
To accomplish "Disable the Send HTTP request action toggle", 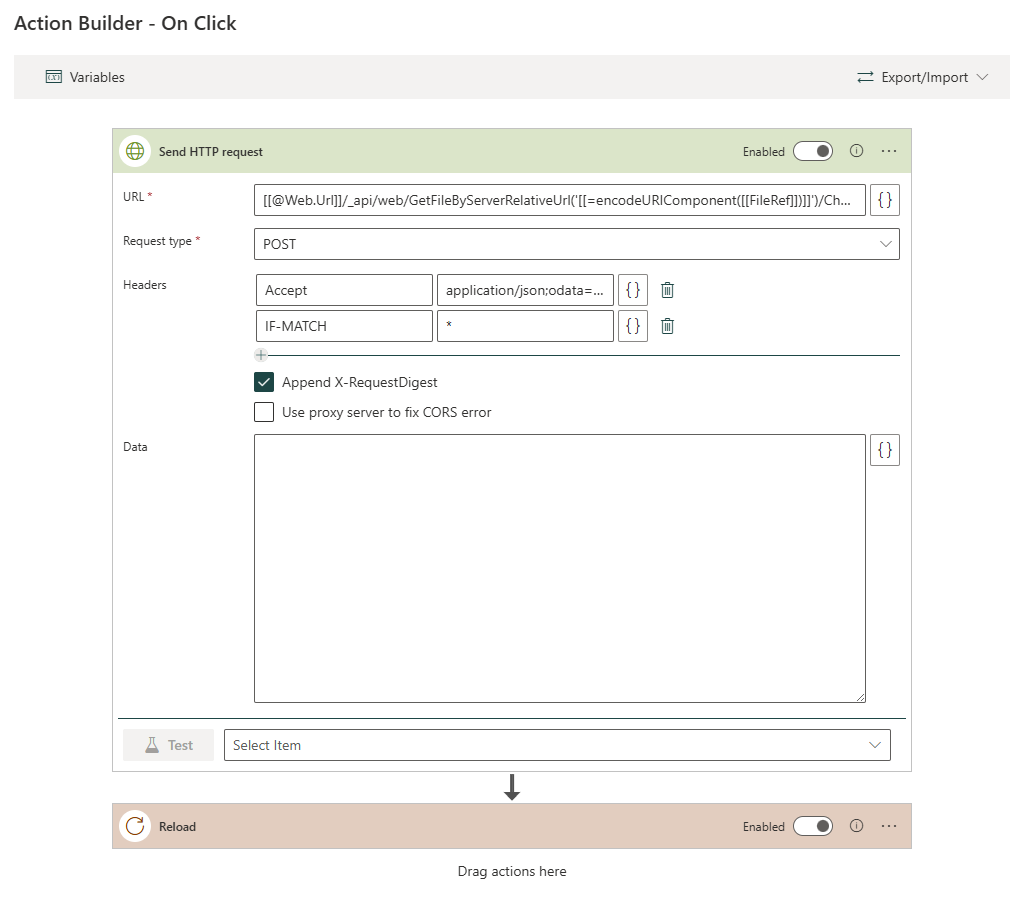I will [x=813, y=151].
